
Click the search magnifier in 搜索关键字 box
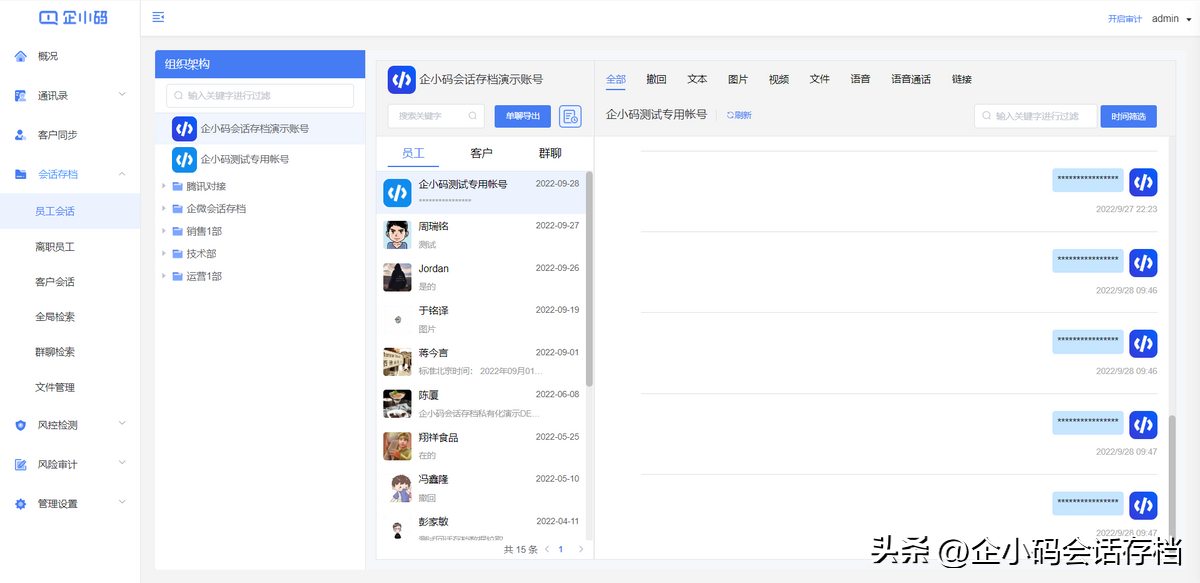[x=472, y=116]
